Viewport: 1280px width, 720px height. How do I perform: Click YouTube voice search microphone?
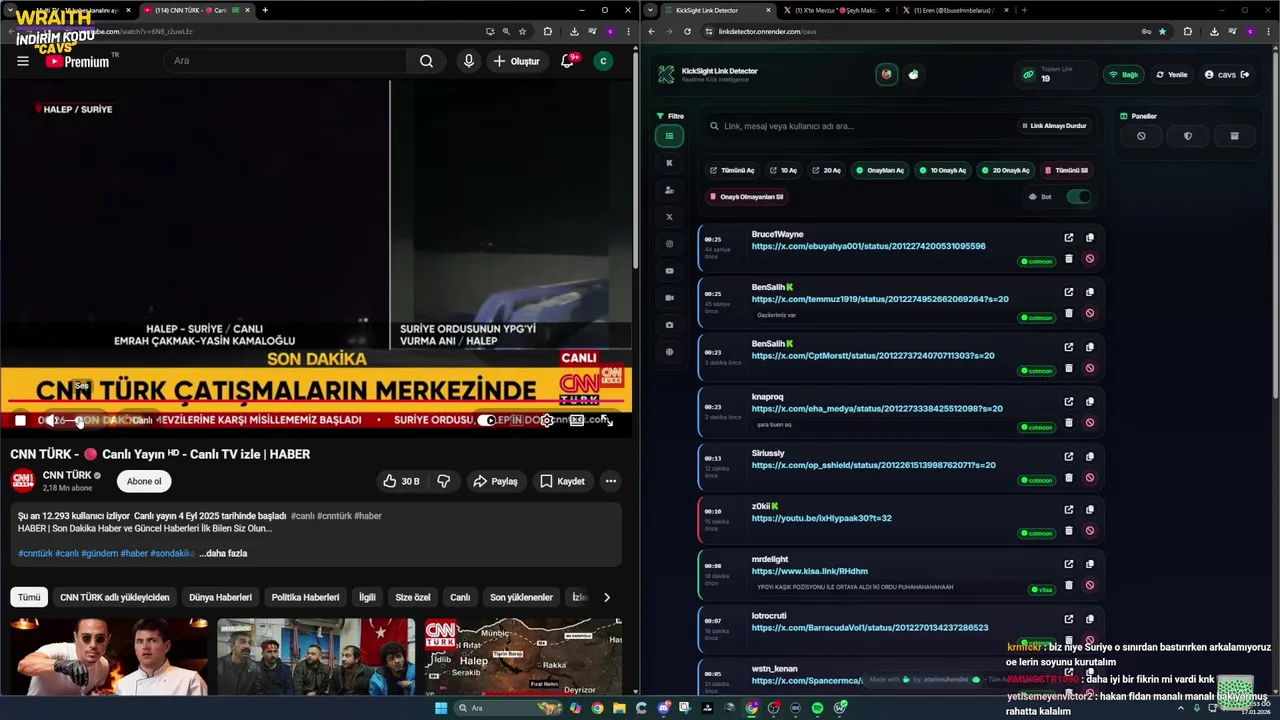[x=468, y=61]
